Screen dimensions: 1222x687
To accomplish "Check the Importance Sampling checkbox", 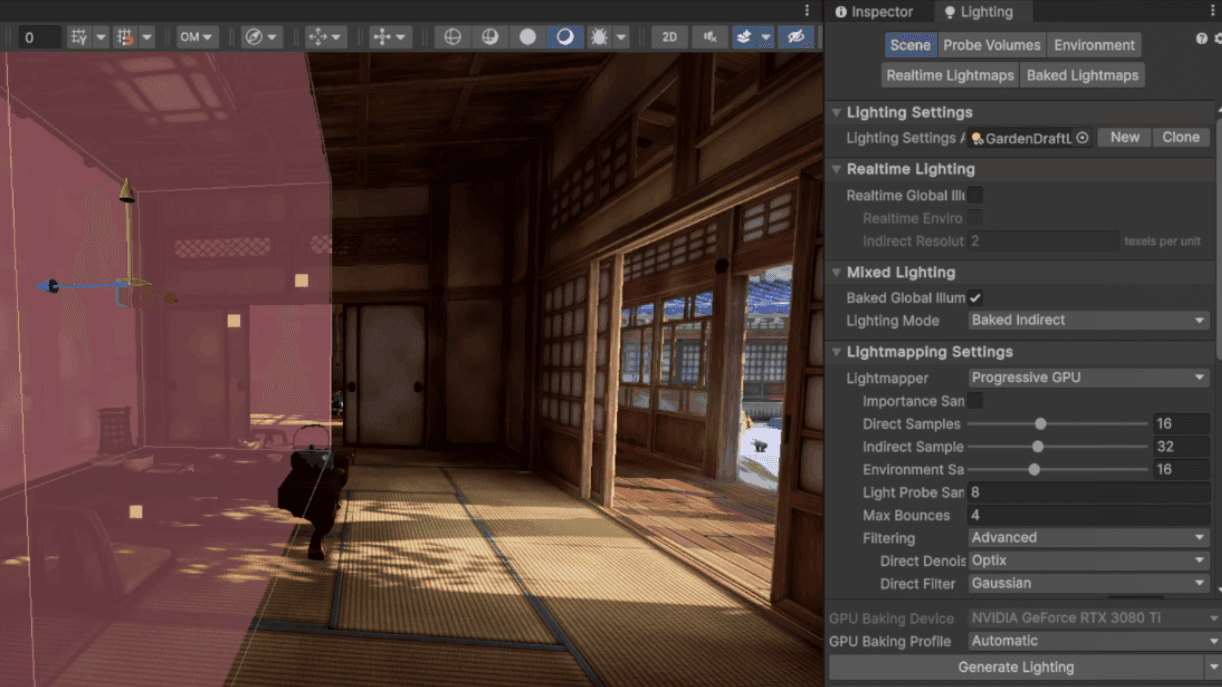I will click(x=975, y=400).
